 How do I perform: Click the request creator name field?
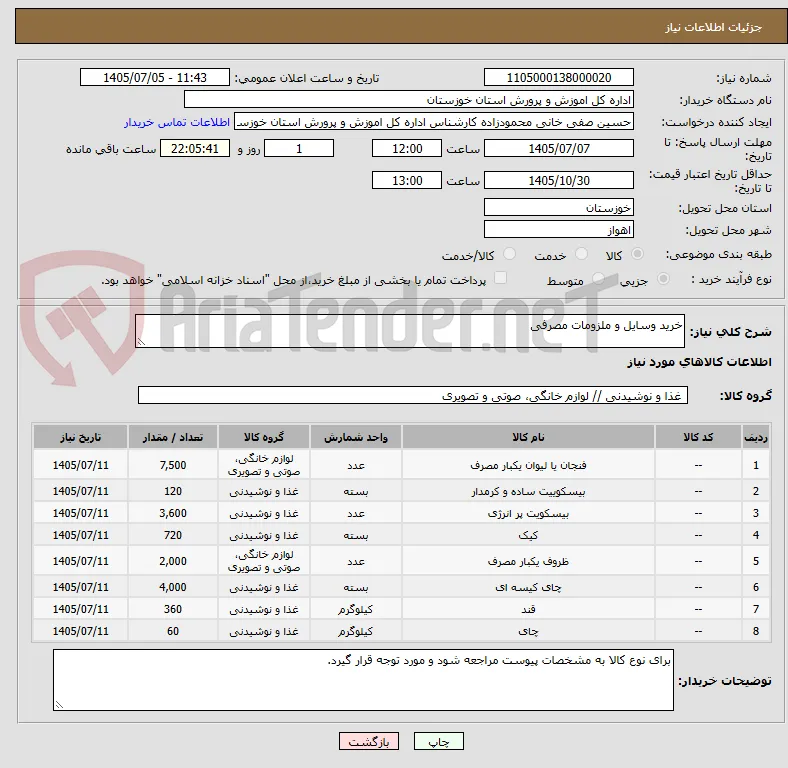434,122
